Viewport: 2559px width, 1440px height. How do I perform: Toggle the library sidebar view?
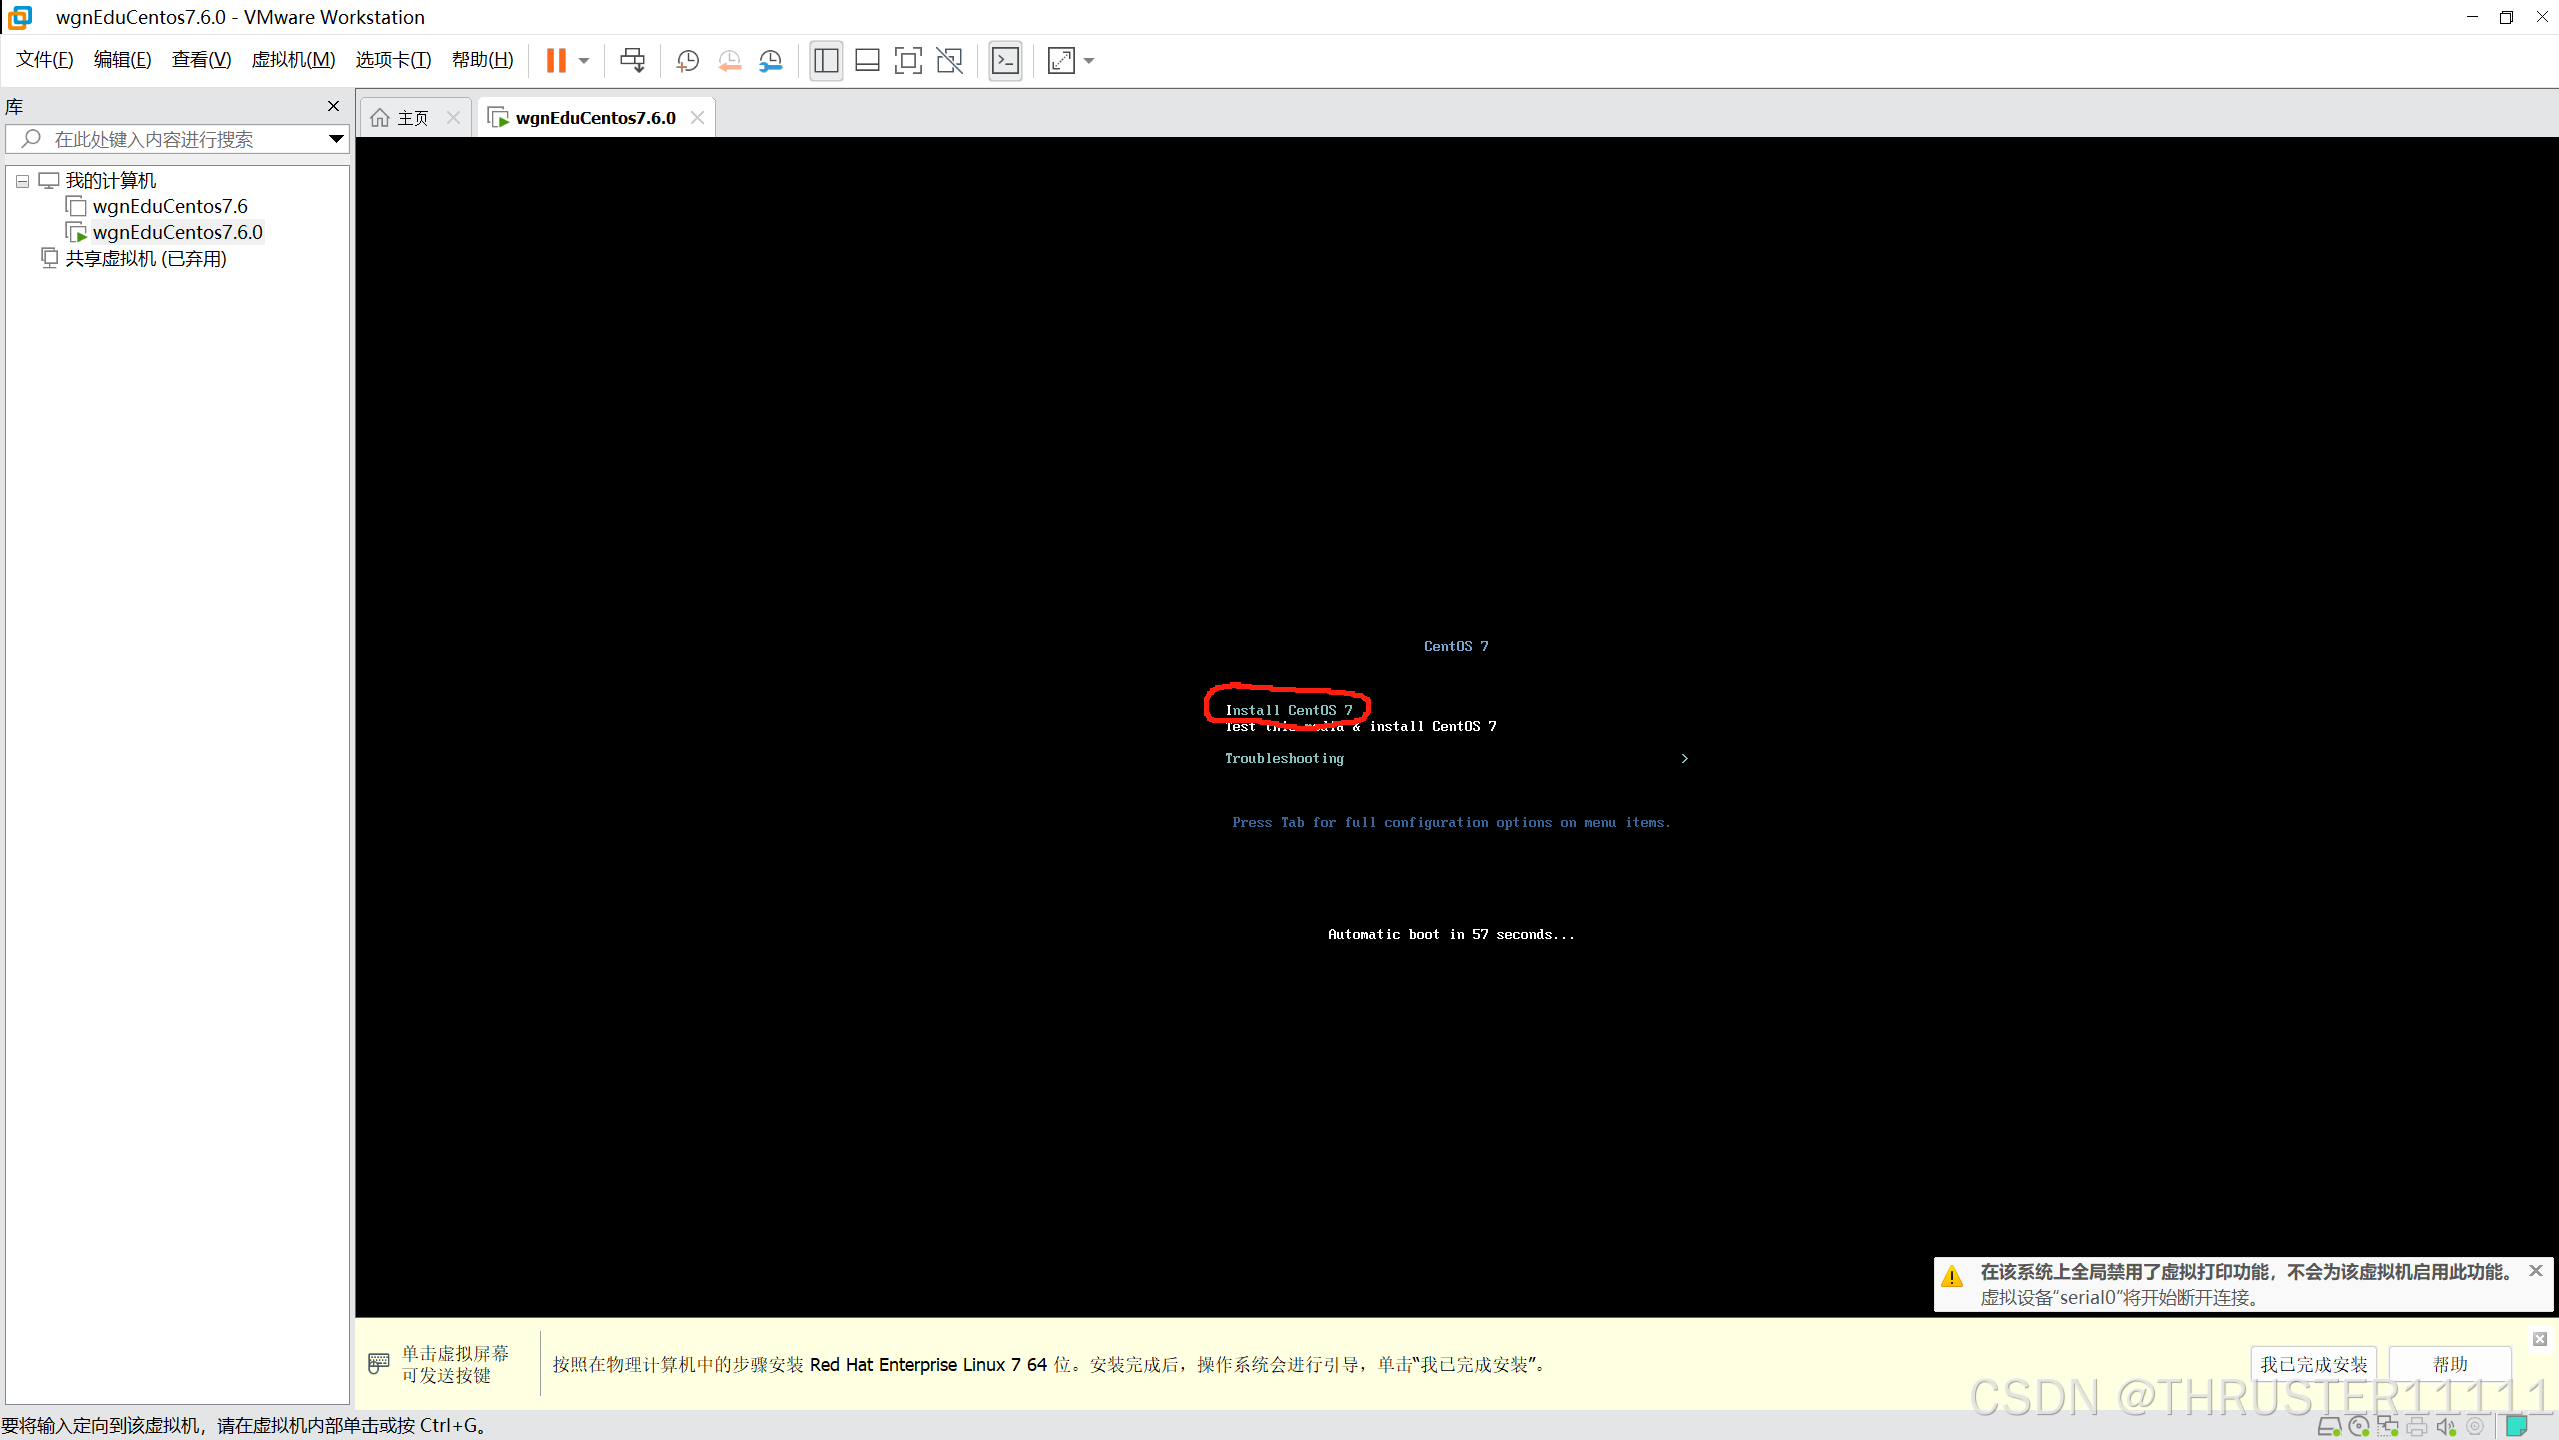coord(826,61)
